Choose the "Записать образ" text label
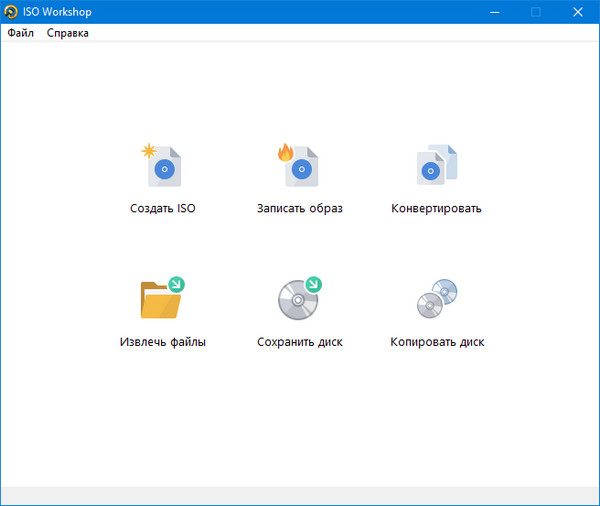 (x=299, y=209)
